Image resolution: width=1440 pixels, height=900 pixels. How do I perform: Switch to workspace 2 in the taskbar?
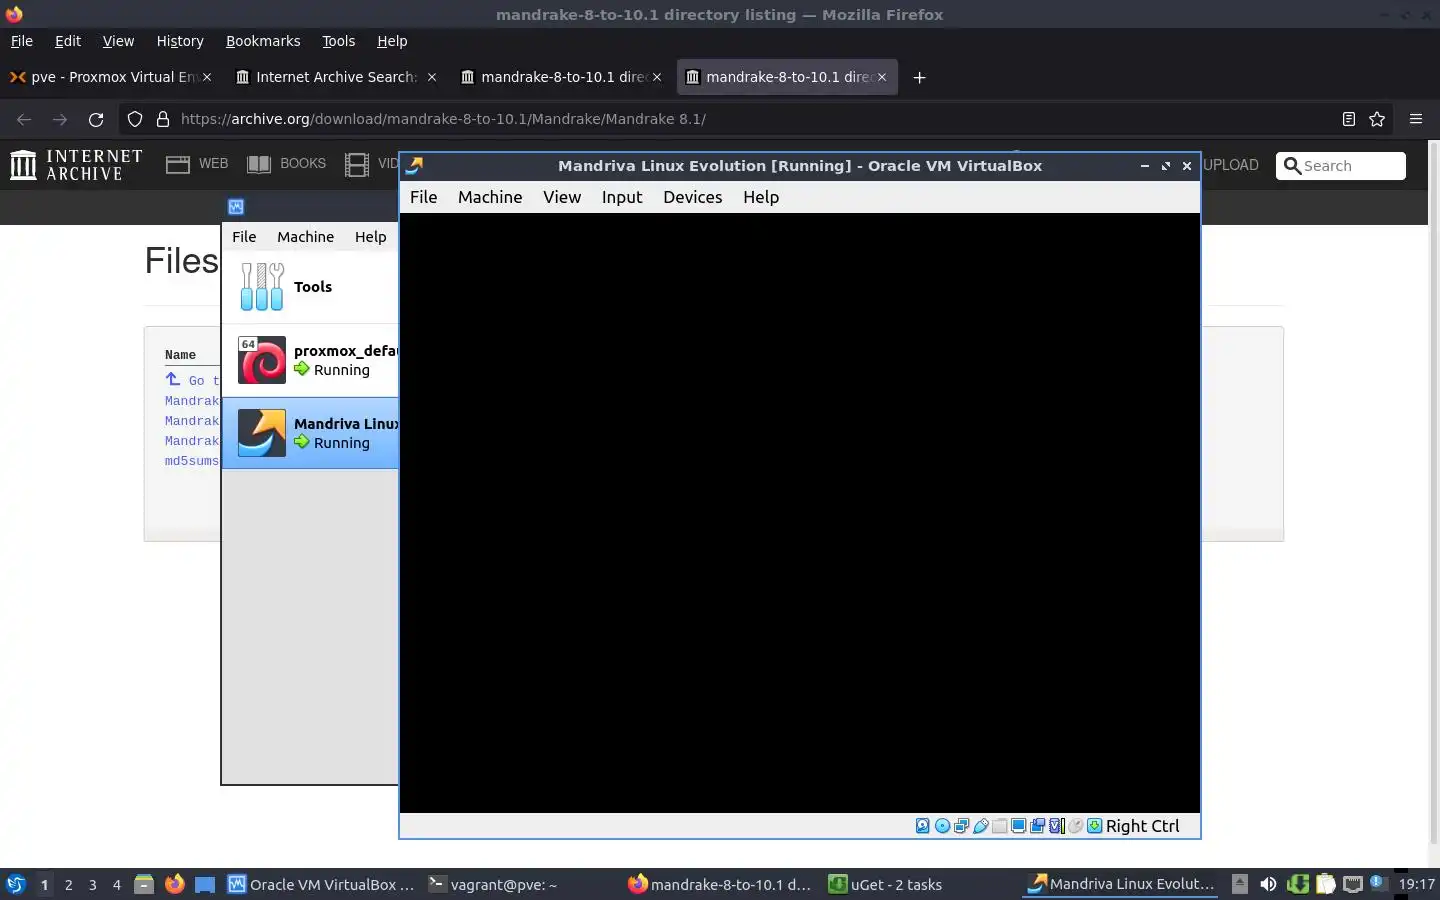68,884
